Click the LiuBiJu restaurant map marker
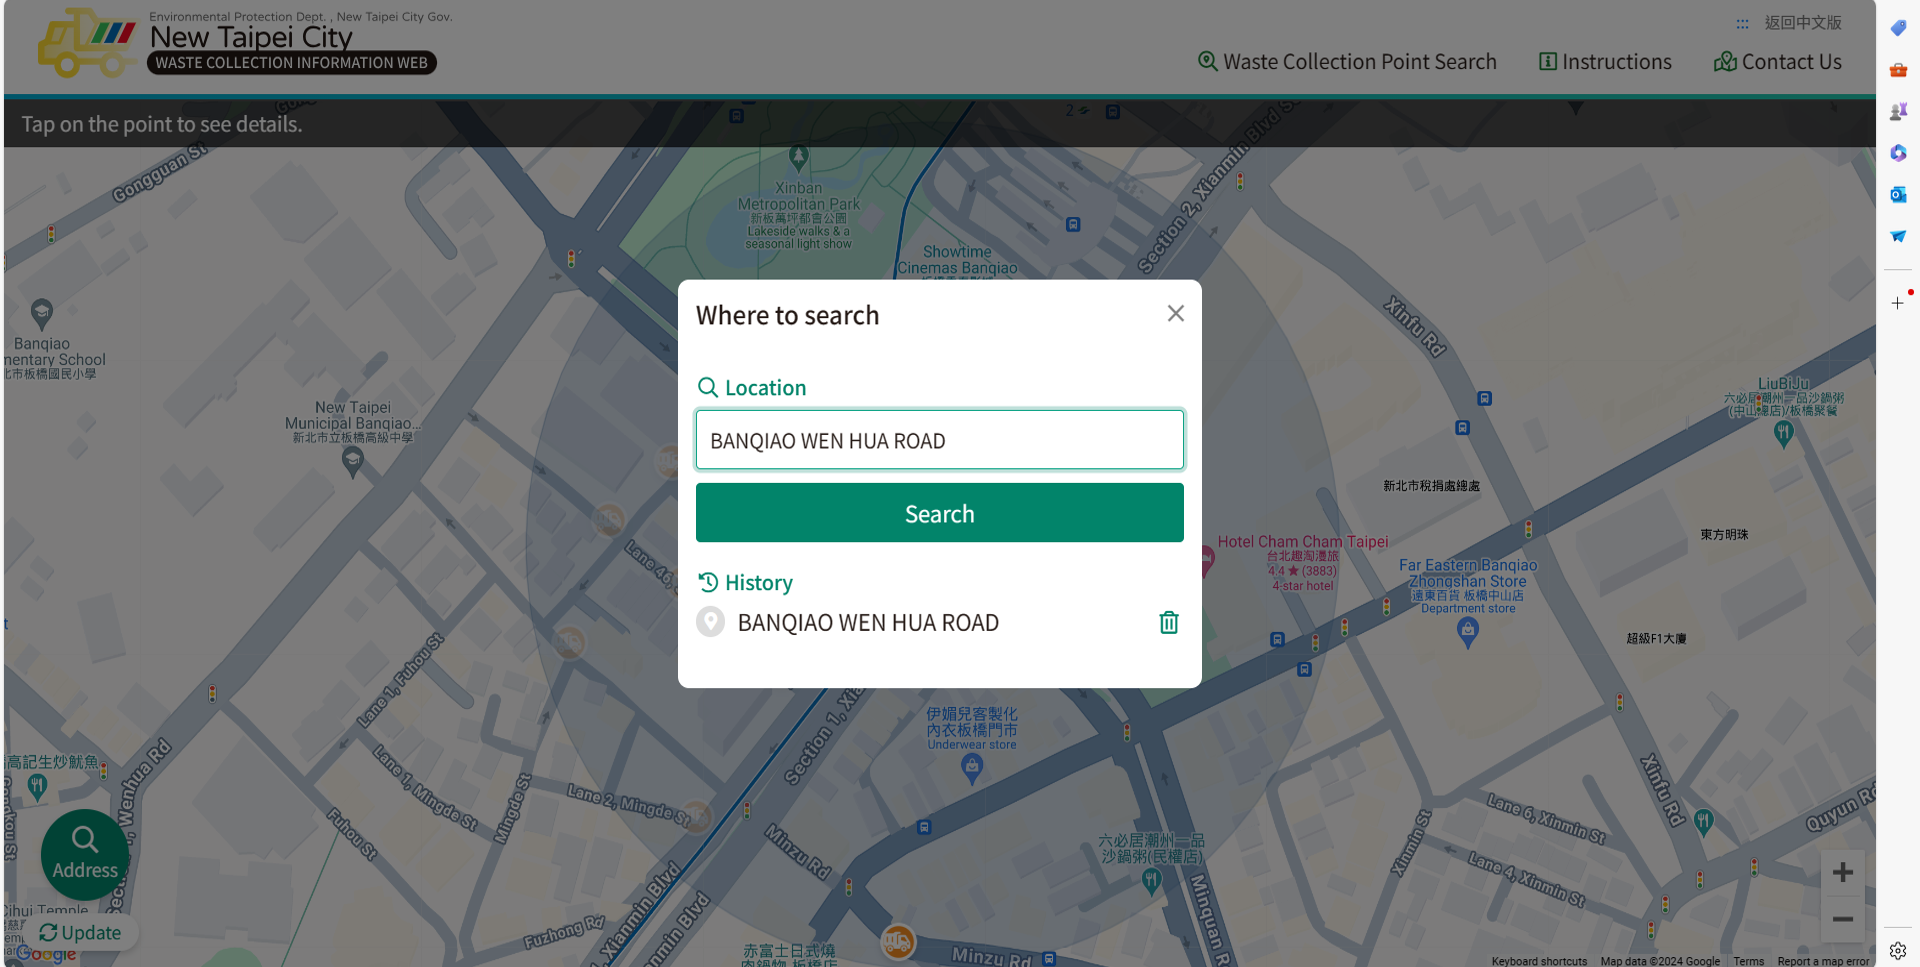The width and height of the screenshot is (1920, 967). pos(1783,433)
